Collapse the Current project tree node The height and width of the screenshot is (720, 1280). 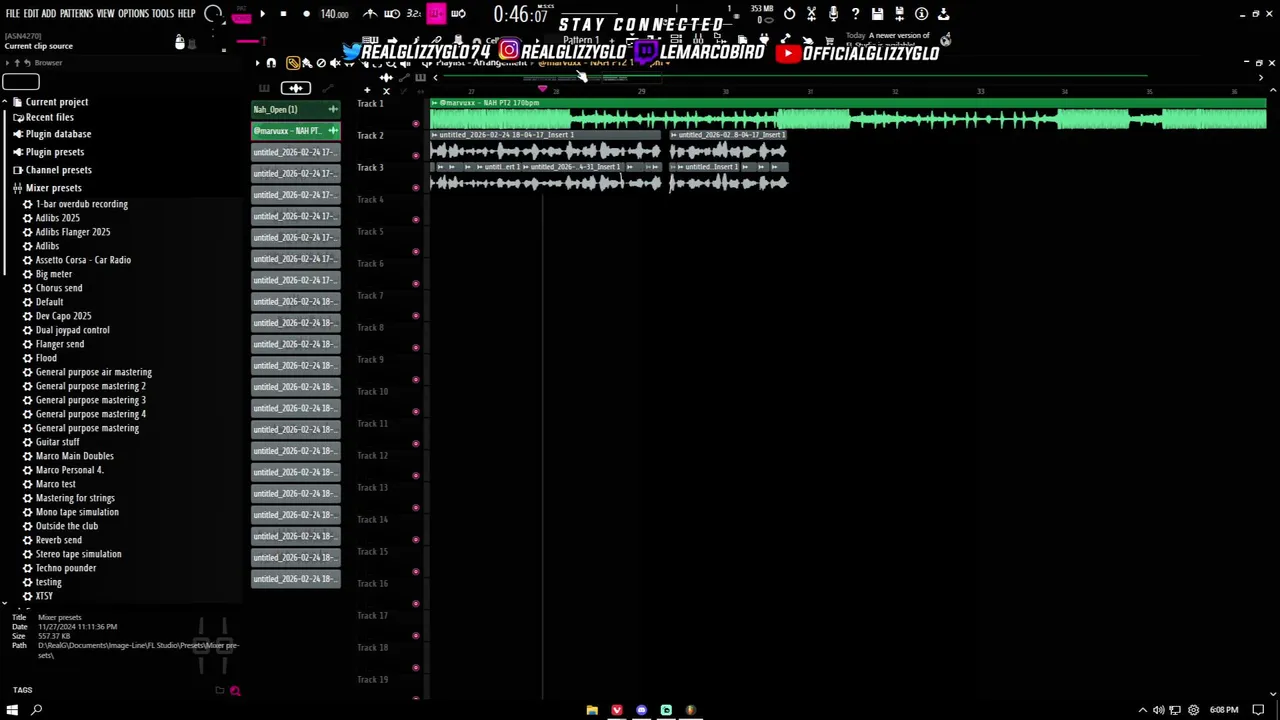[x=5, y=102]
